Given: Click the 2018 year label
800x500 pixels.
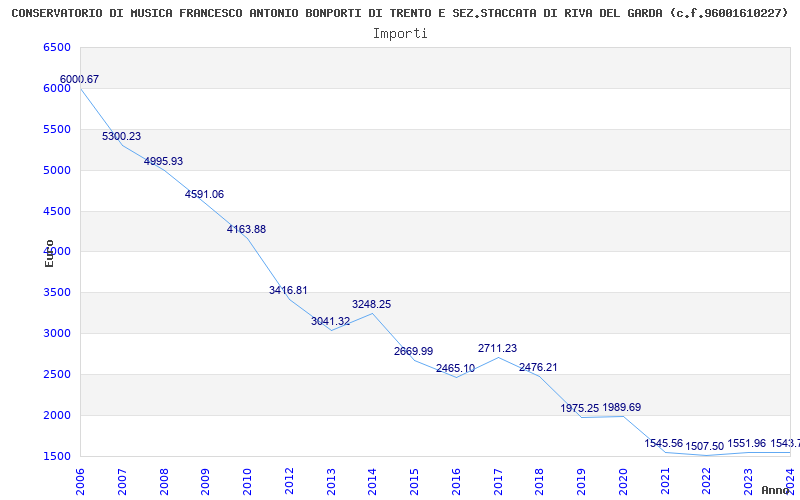Looking at the screenshot, I should tap(540, 482).
